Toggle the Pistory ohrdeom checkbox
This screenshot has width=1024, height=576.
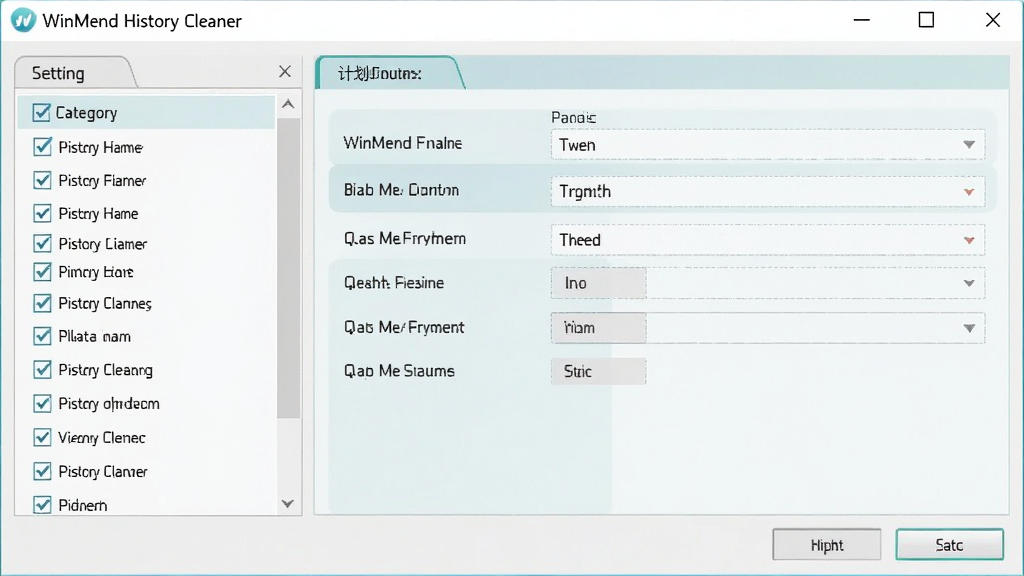[42, 403]
